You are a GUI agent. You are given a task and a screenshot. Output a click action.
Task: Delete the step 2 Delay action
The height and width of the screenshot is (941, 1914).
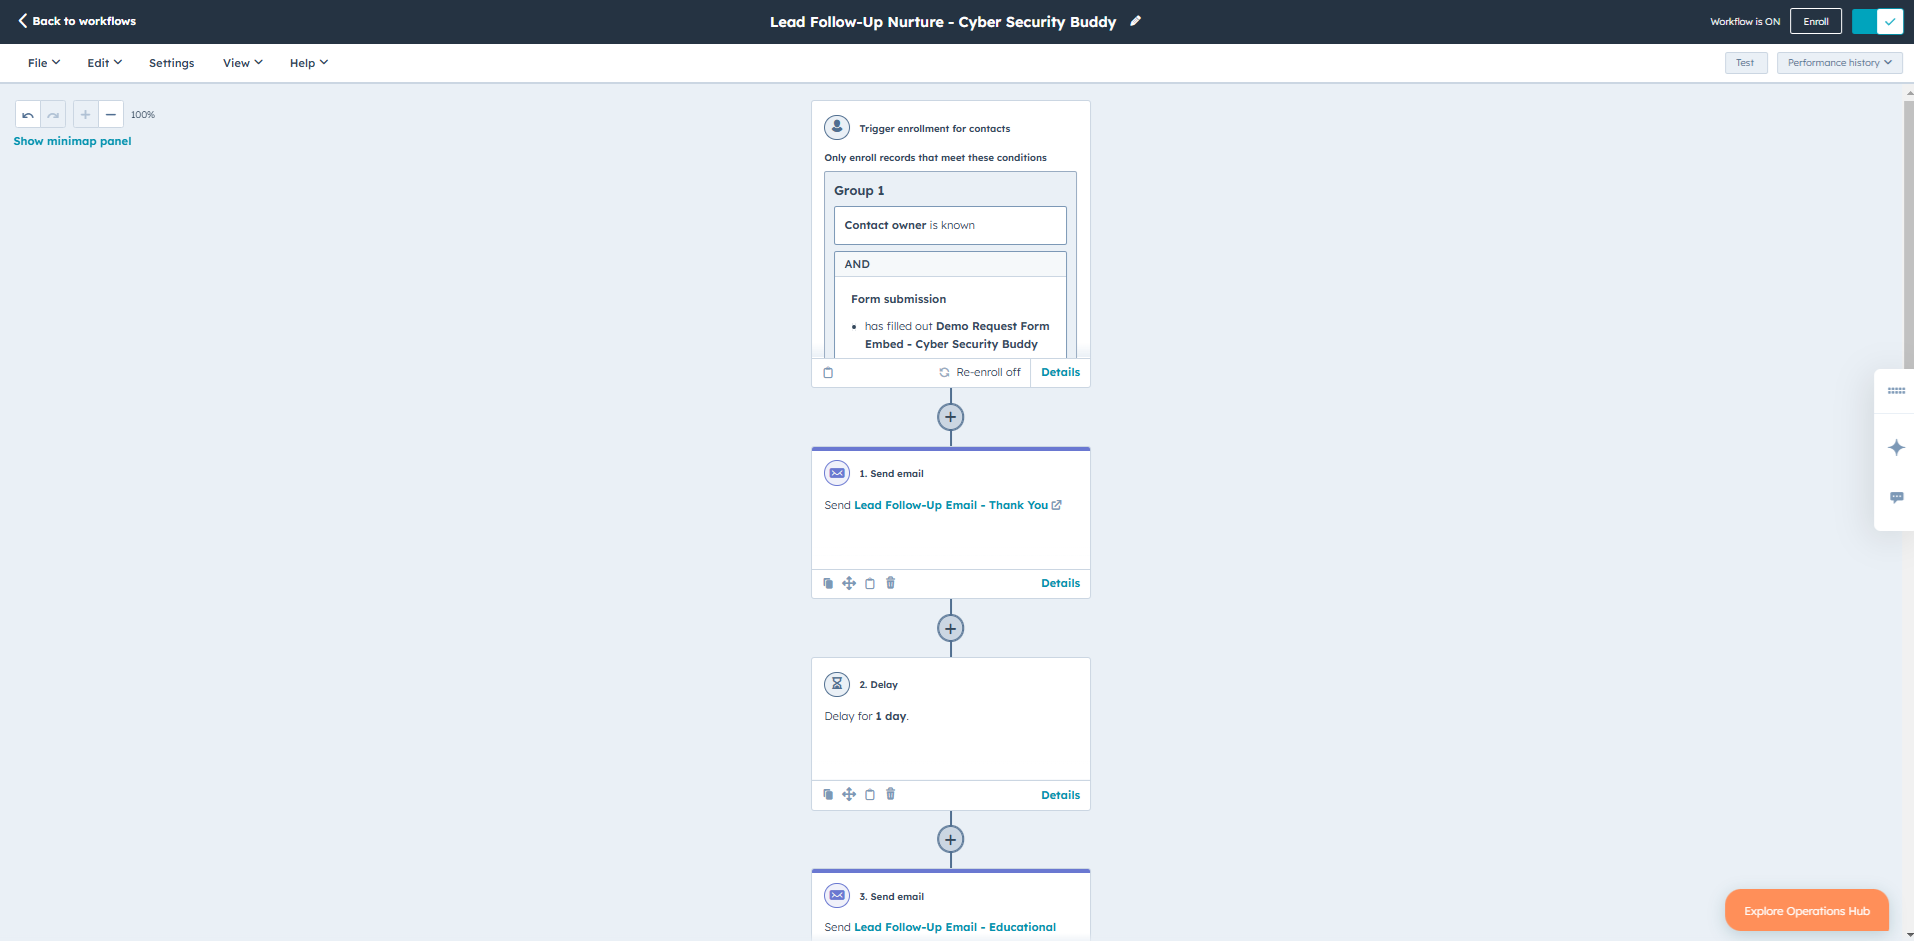tap(891, 794)
